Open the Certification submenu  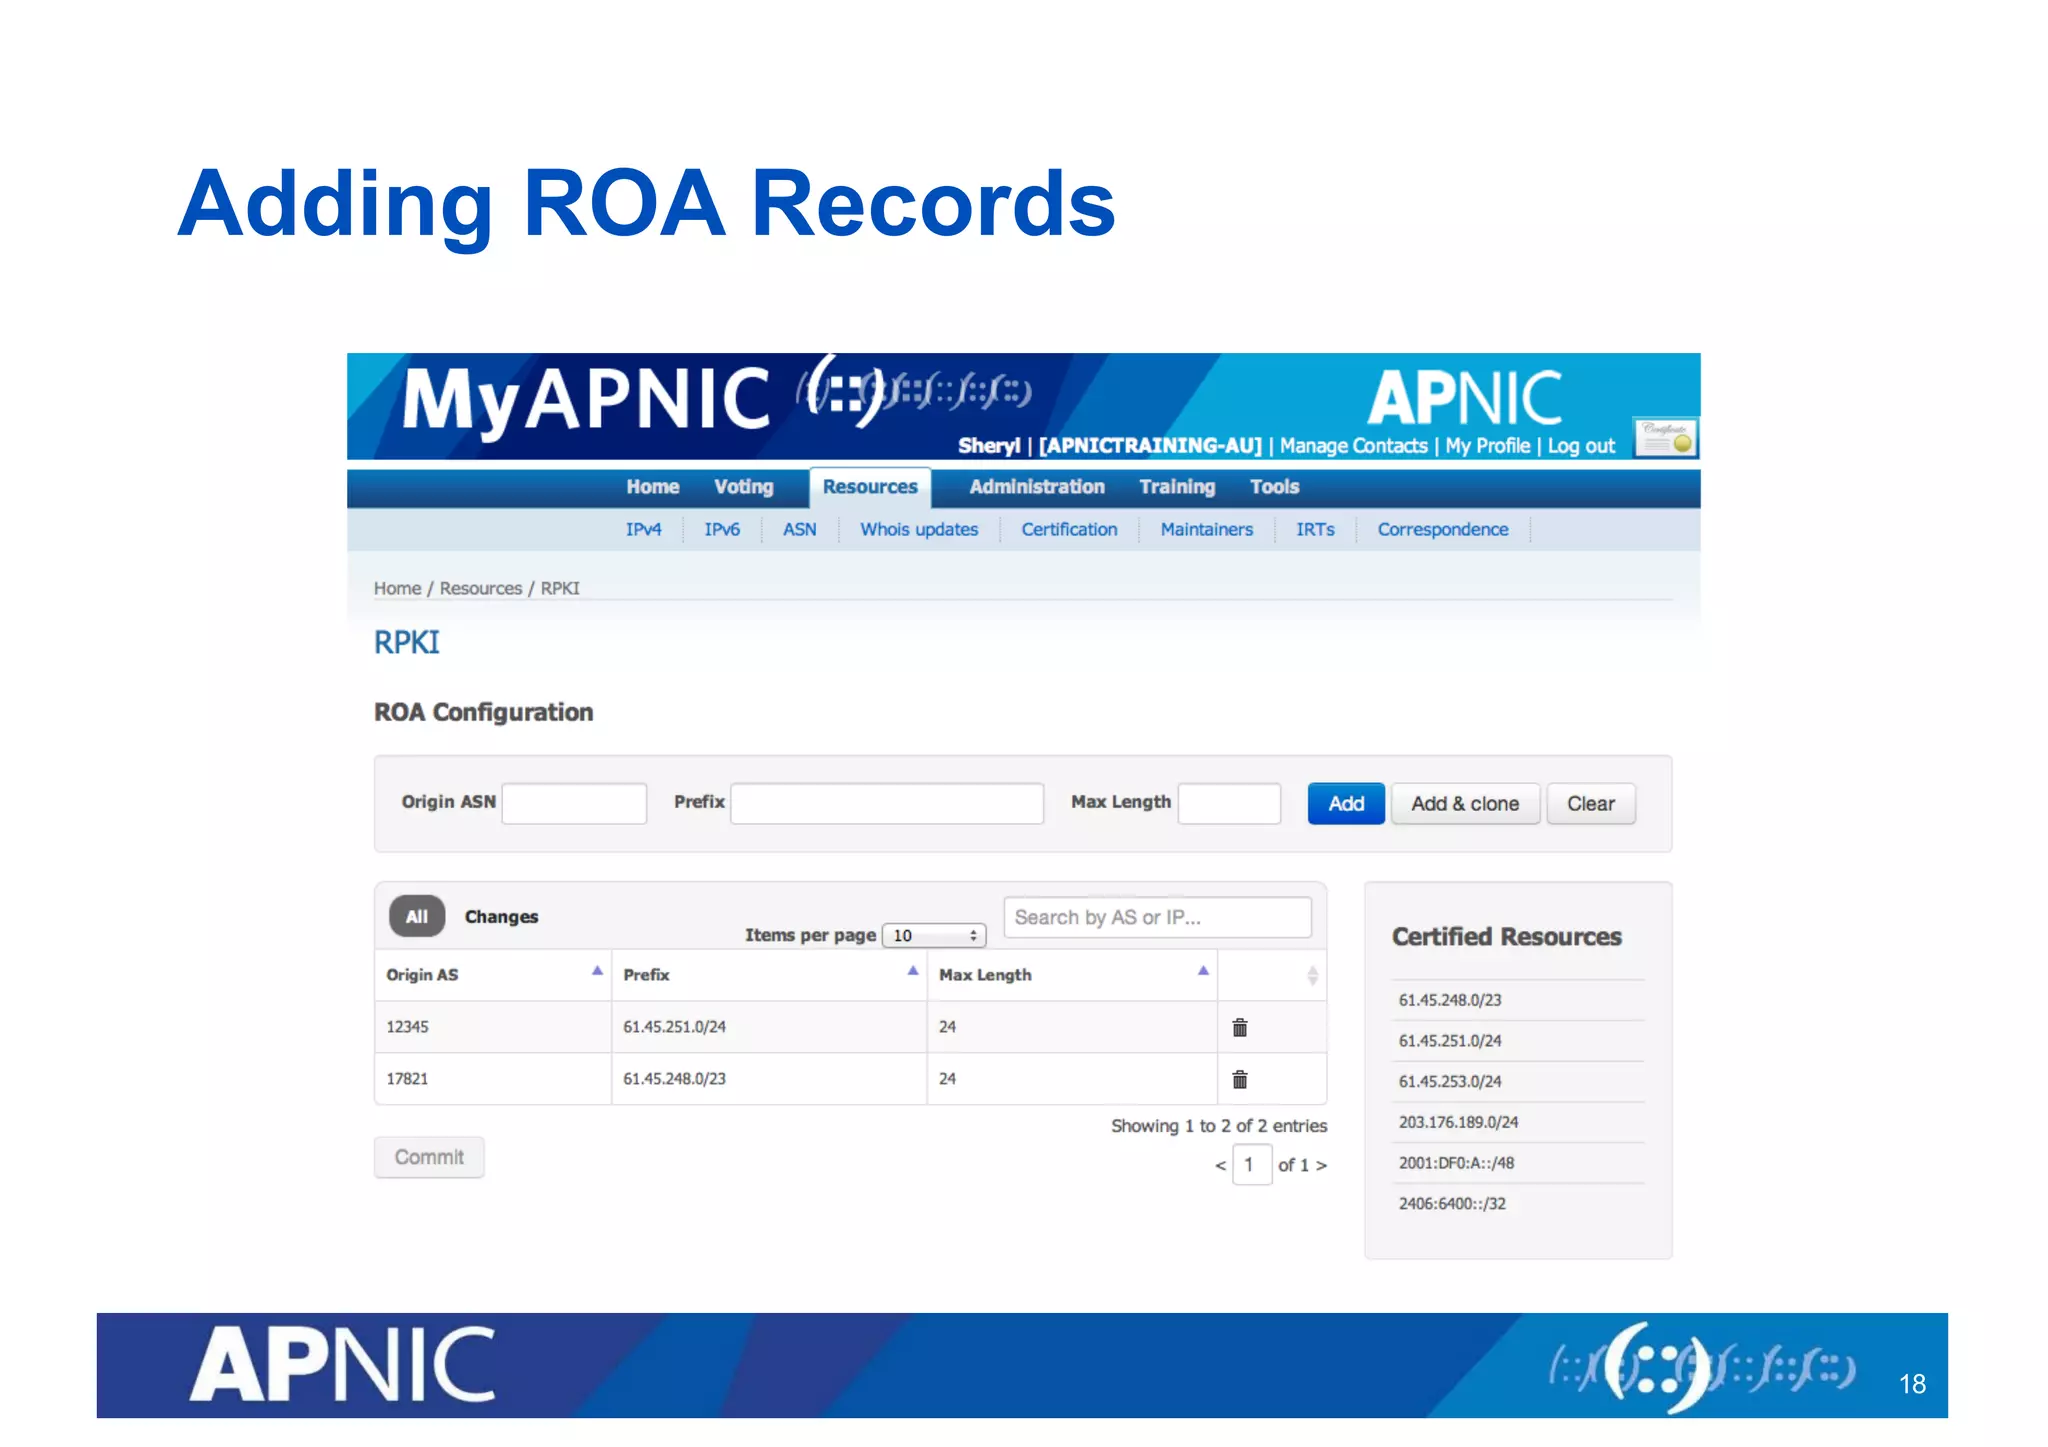(x=1068, y=530)
